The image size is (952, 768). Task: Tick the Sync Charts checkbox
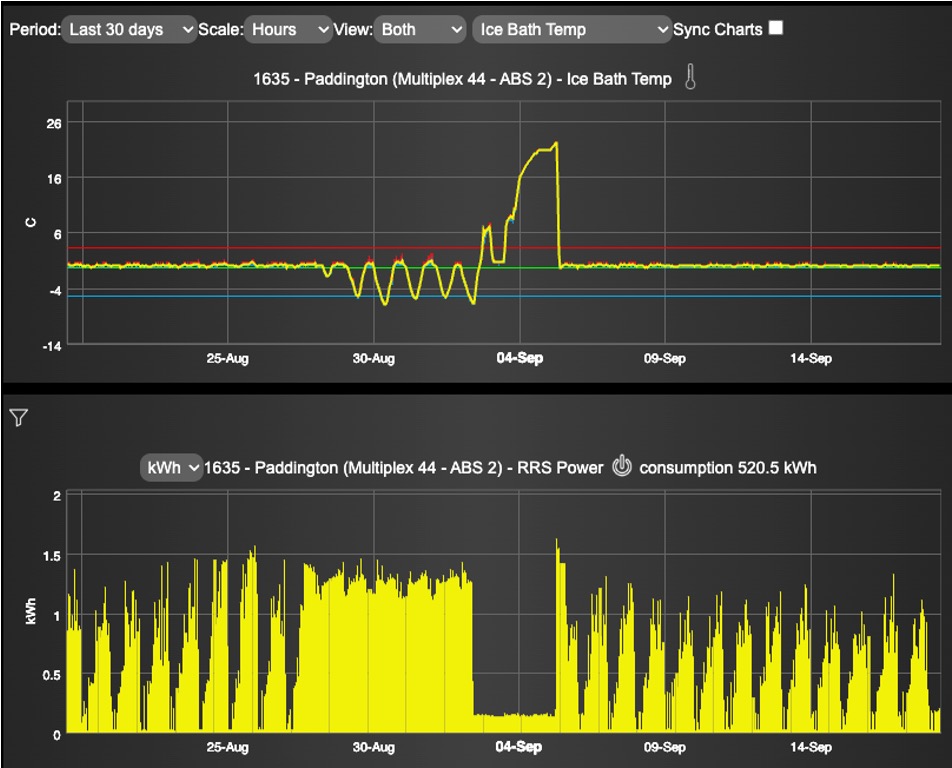[776, 28]
